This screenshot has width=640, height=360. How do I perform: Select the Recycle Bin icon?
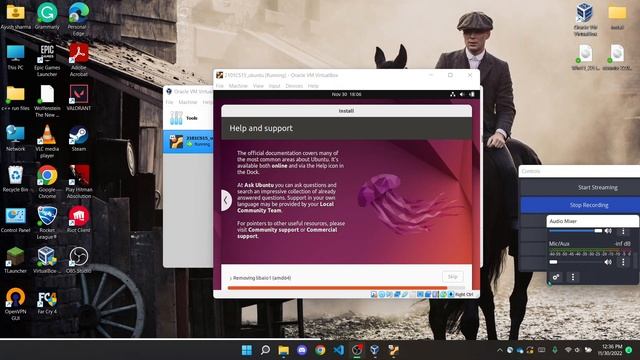[16, 179]
